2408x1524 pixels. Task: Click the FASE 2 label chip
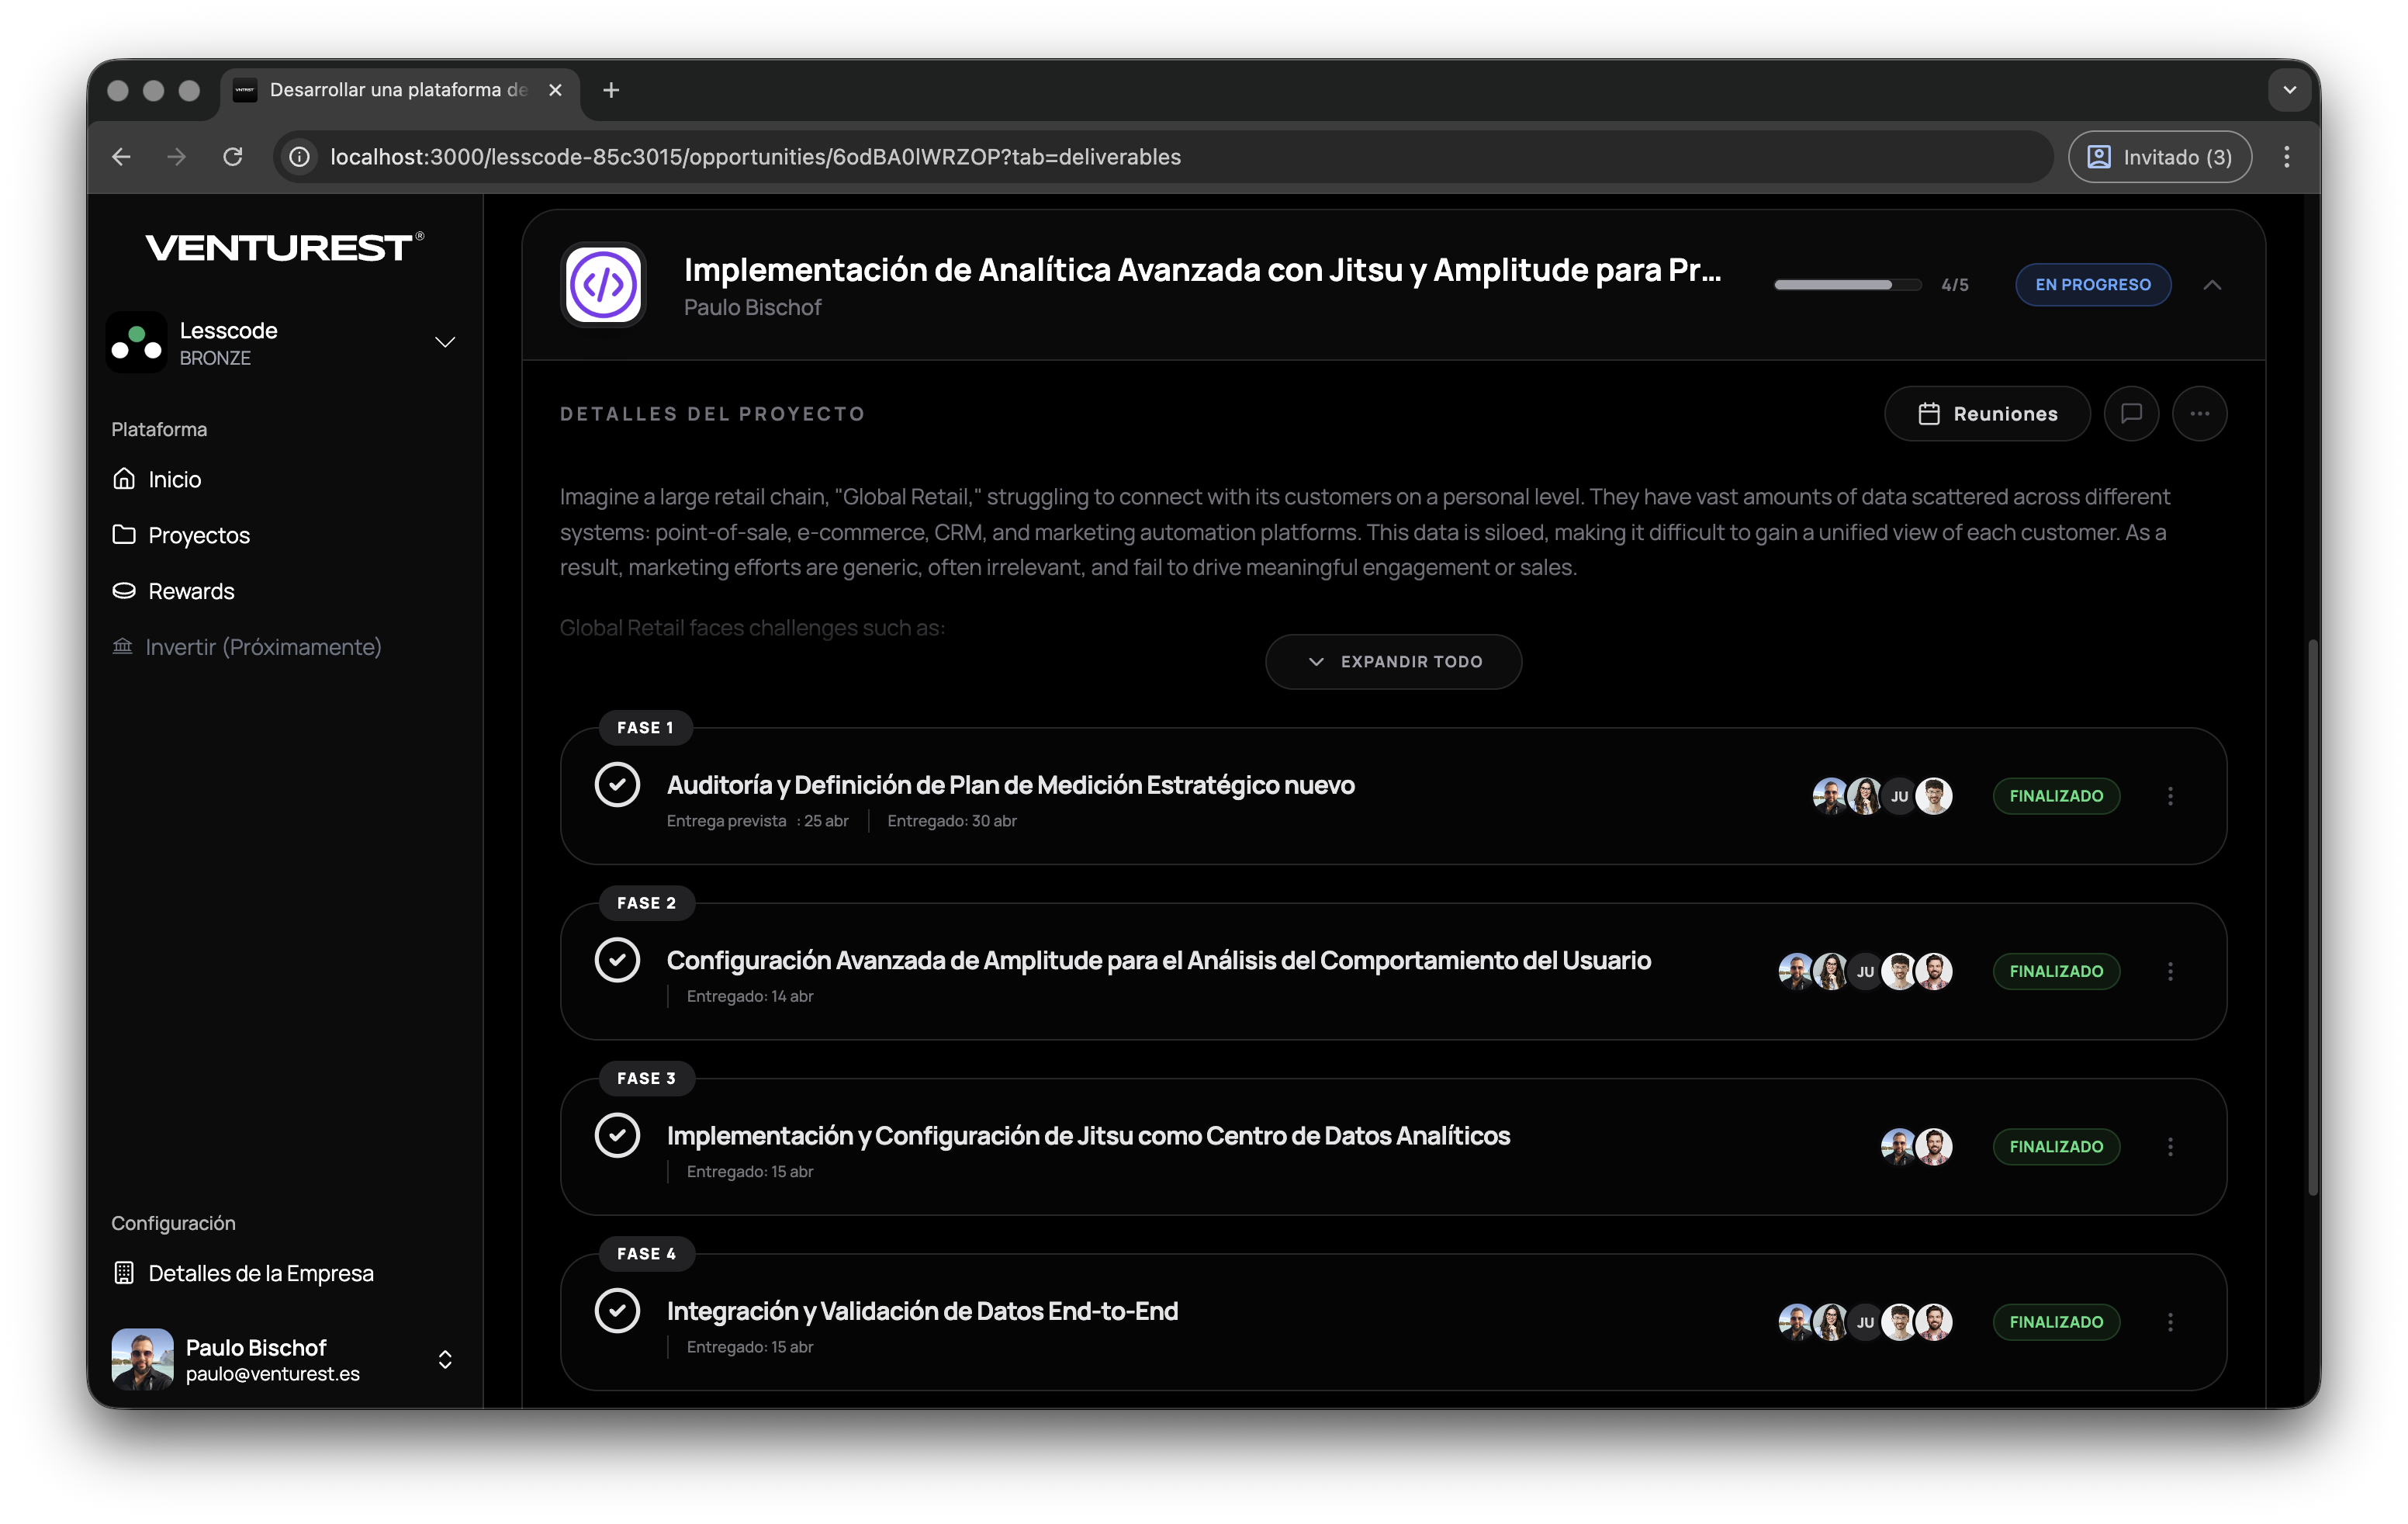(646, 902)
